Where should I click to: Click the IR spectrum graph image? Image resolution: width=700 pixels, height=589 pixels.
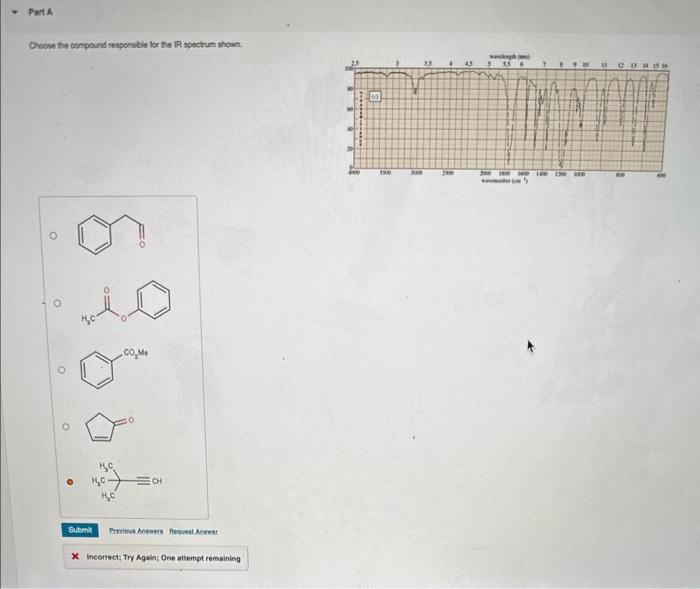508,119
